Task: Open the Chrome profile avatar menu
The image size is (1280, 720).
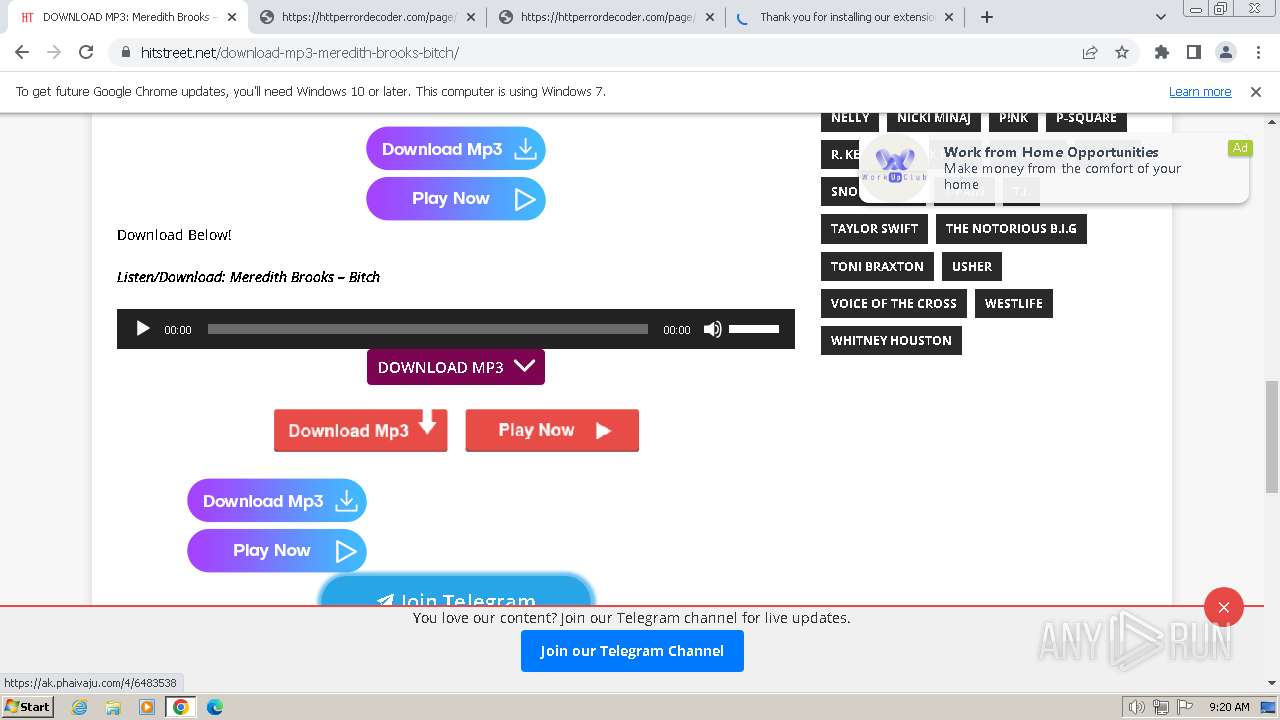Action: click(1226, 53)
